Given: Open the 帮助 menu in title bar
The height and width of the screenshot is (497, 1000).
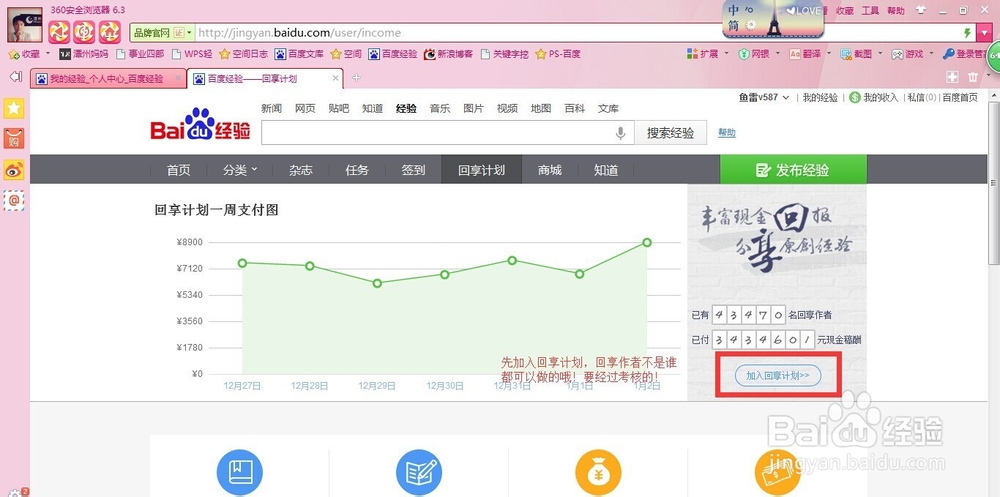Looking at the screenshot, I should click(895, 11).
